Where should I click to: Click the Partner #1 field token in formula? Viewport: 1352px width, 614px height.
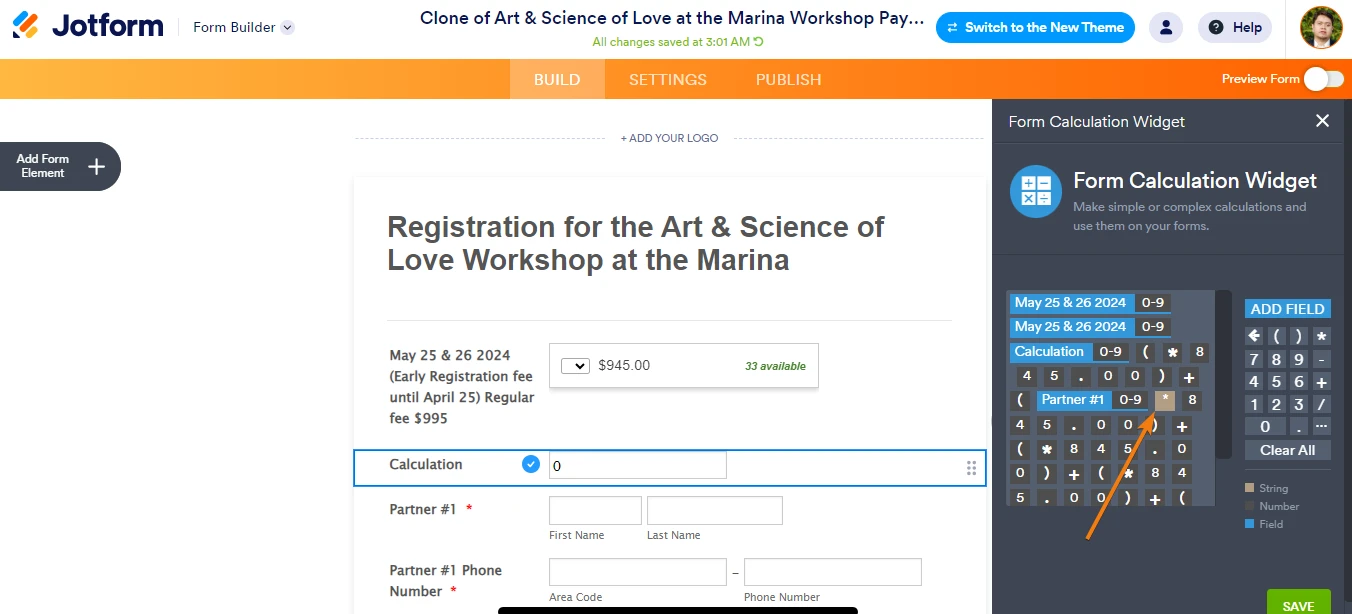click(1072, 400)
